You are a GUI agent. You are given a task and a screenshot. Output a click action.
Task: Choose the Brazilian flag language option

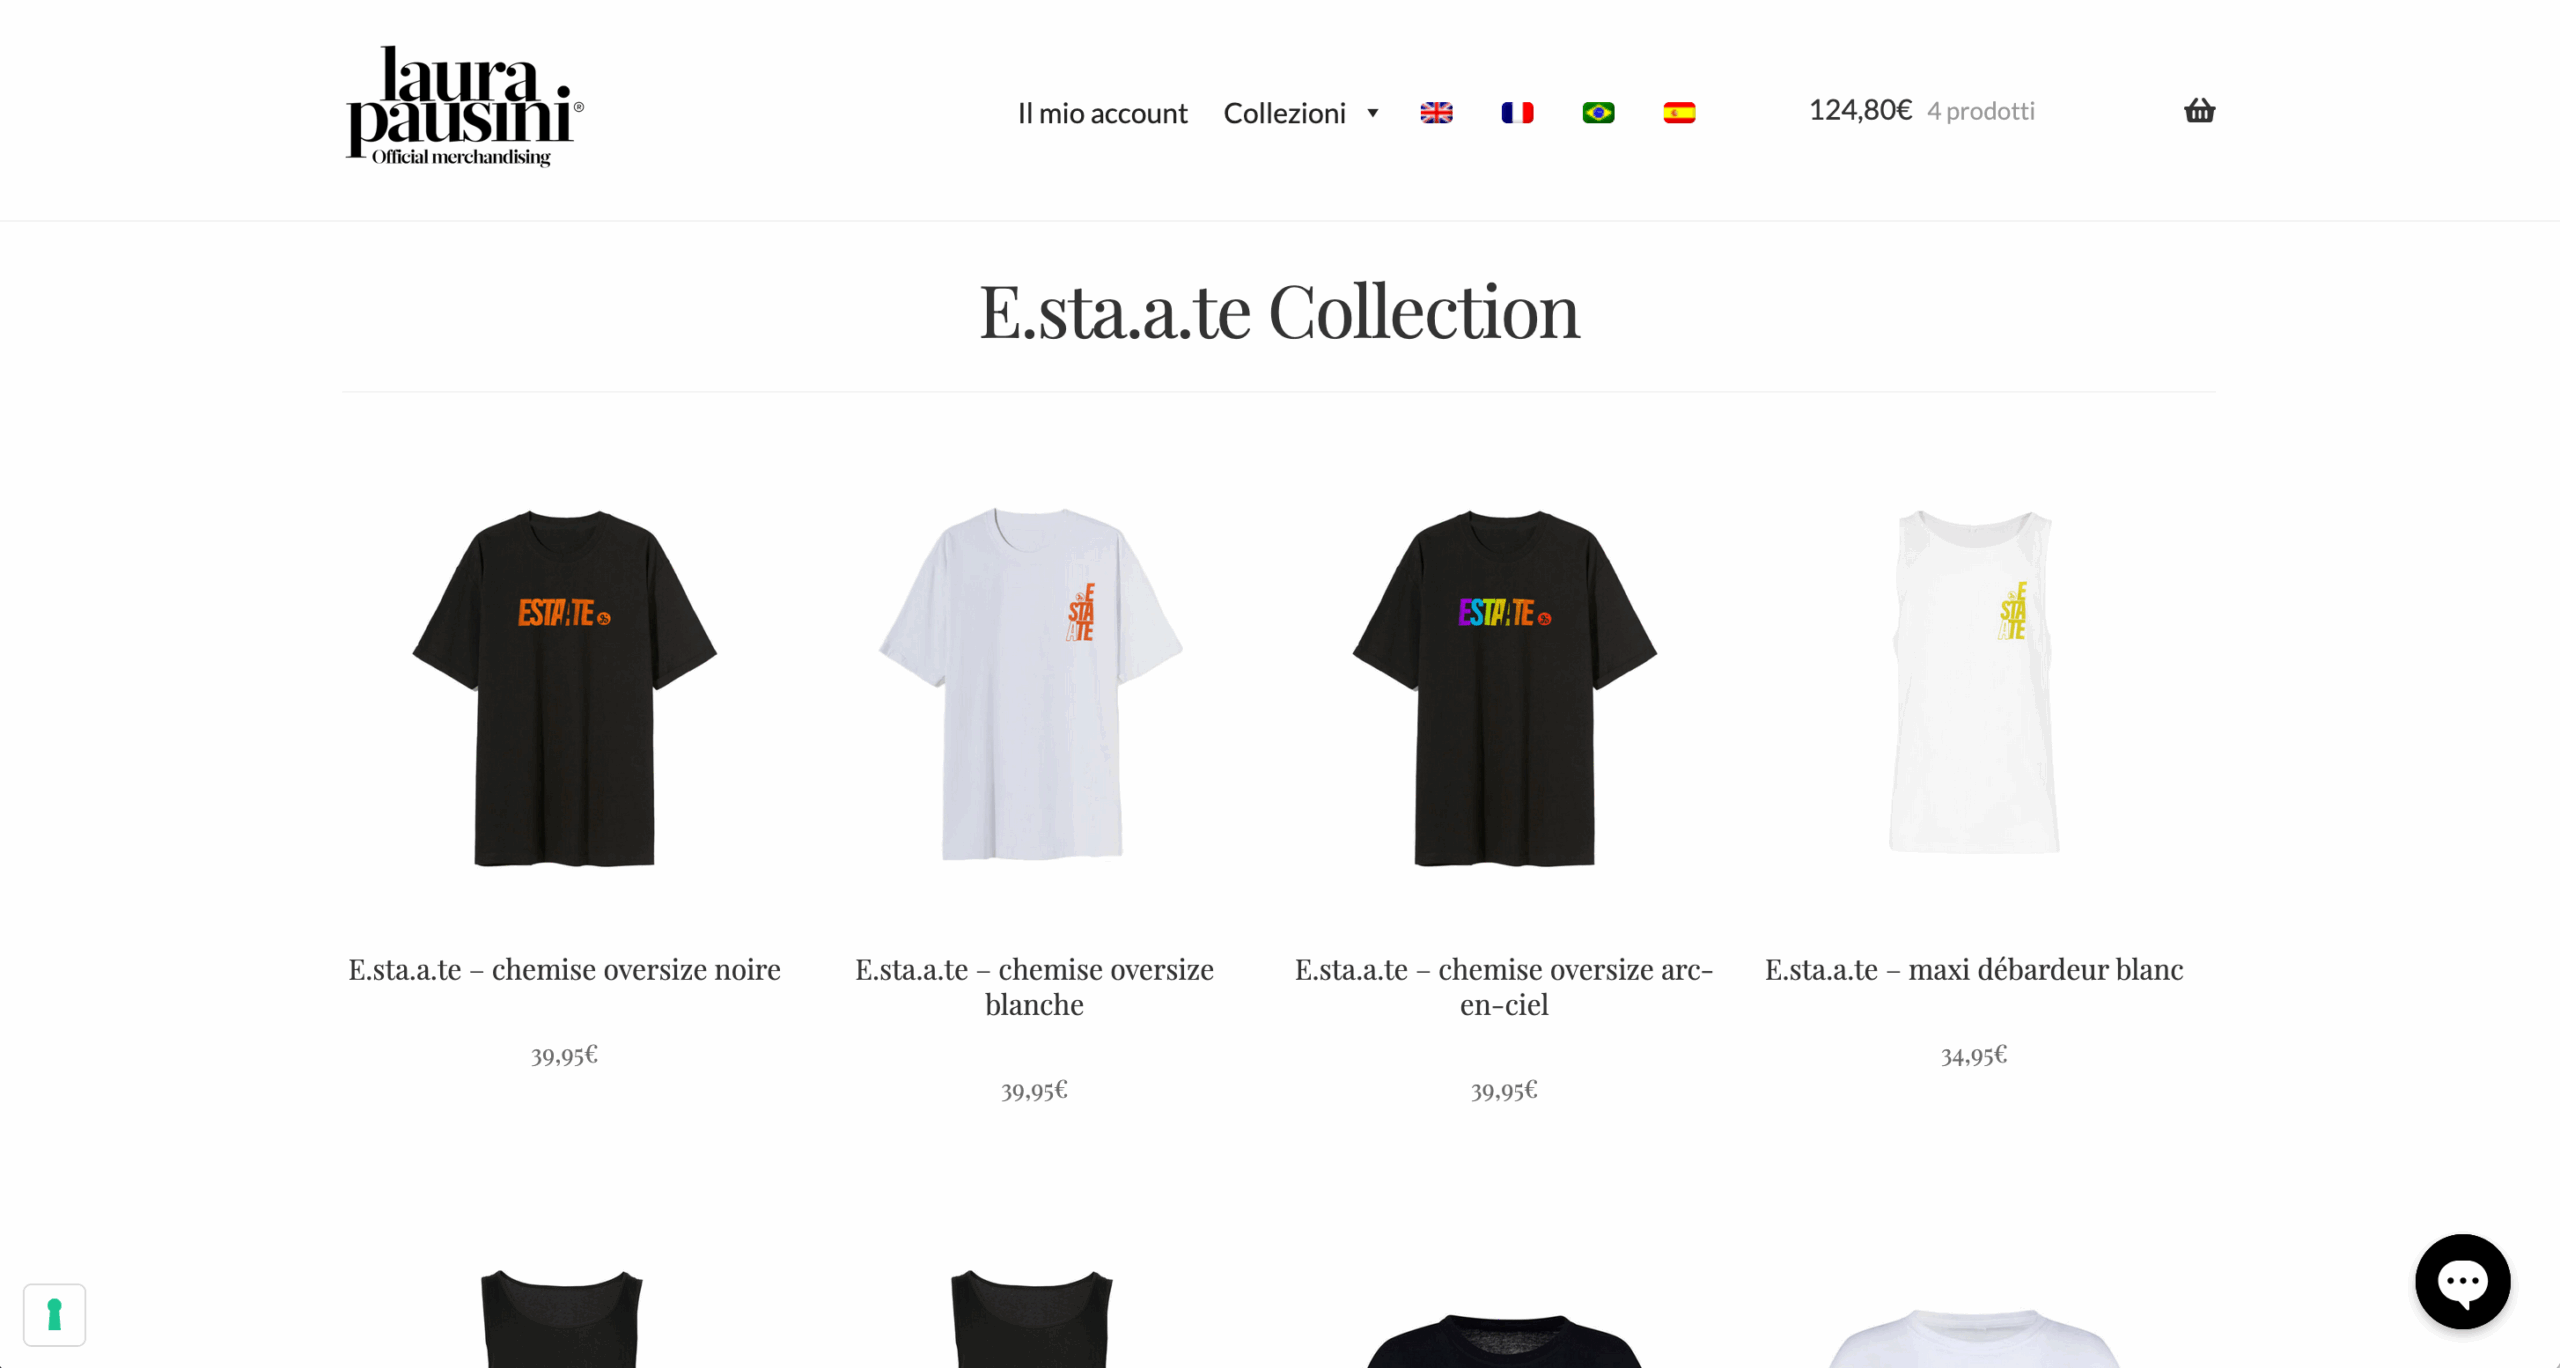[1598, 113]
